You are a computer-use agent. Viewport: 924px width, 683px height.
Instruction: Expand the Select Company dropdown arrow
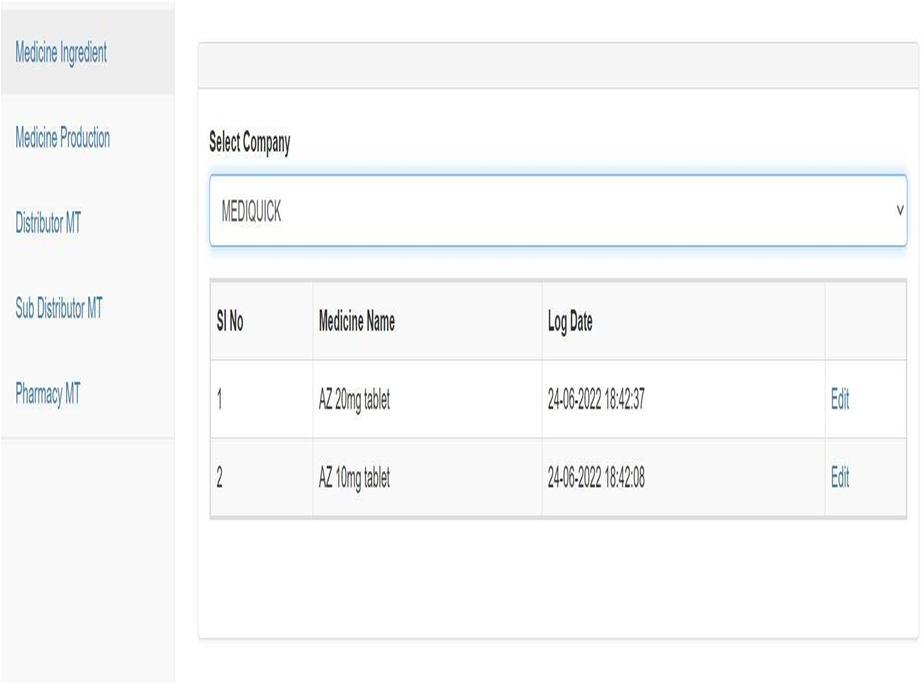pyautogui.click(x=899, y=210)
